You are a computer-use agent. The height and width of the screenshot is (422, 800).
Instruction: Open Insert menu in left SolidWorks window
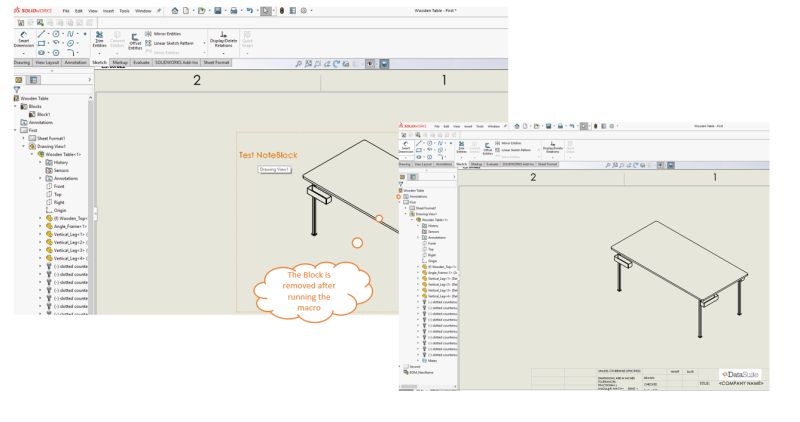108,11
